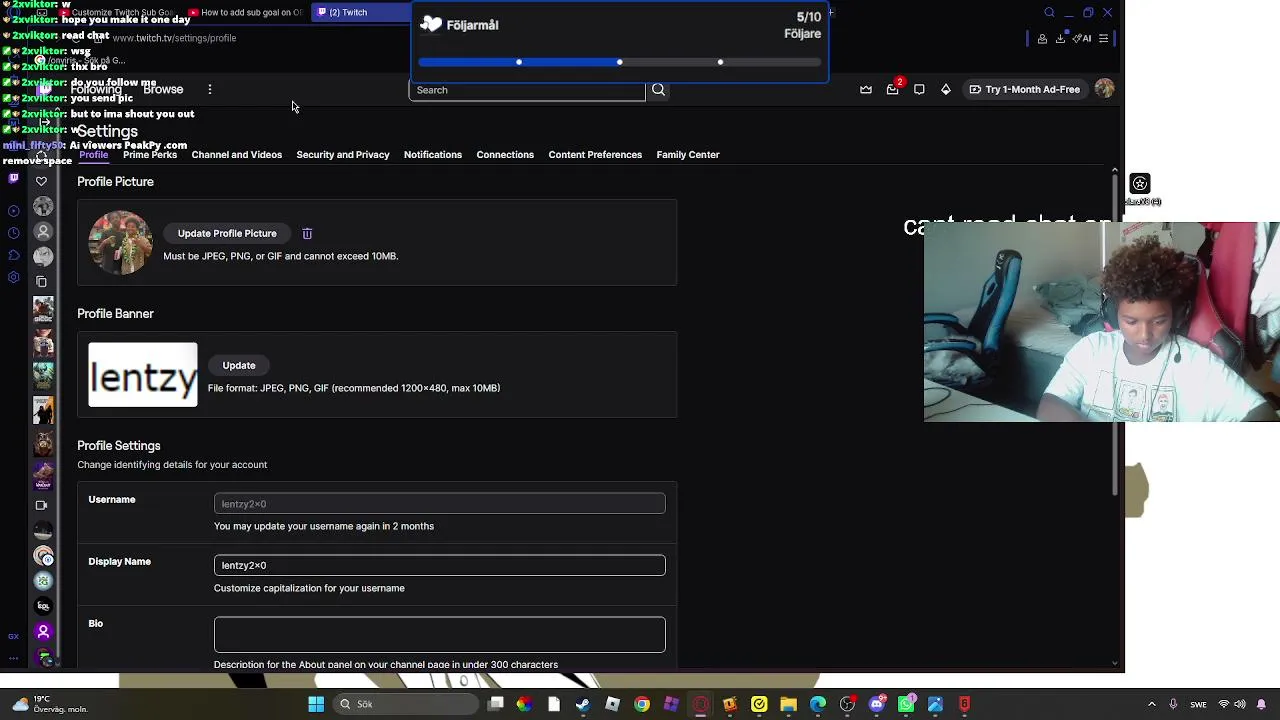The image size is (1280, 720).
Task: Open the notifications inbox with badge 2
Action: [x=893, y=89]
